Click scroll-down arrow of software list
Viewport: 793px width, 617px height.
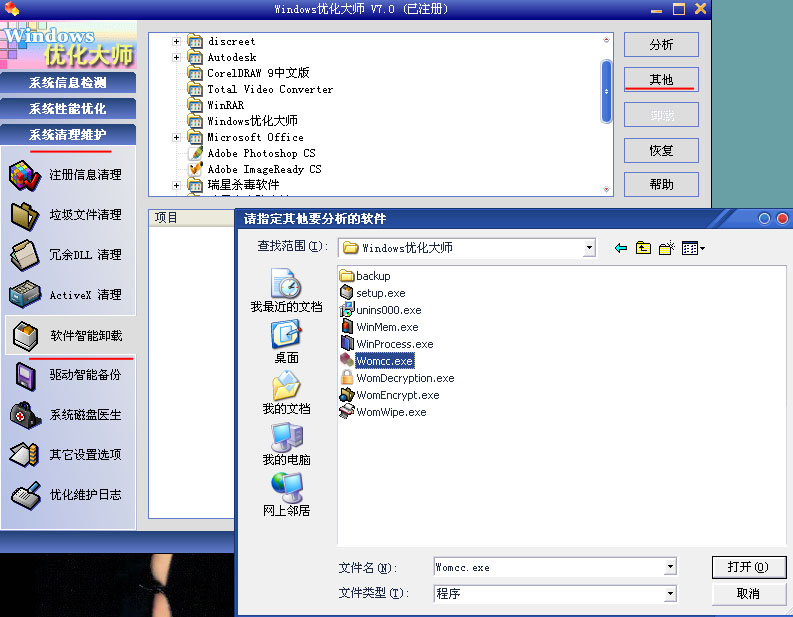(x=606, y=189)
